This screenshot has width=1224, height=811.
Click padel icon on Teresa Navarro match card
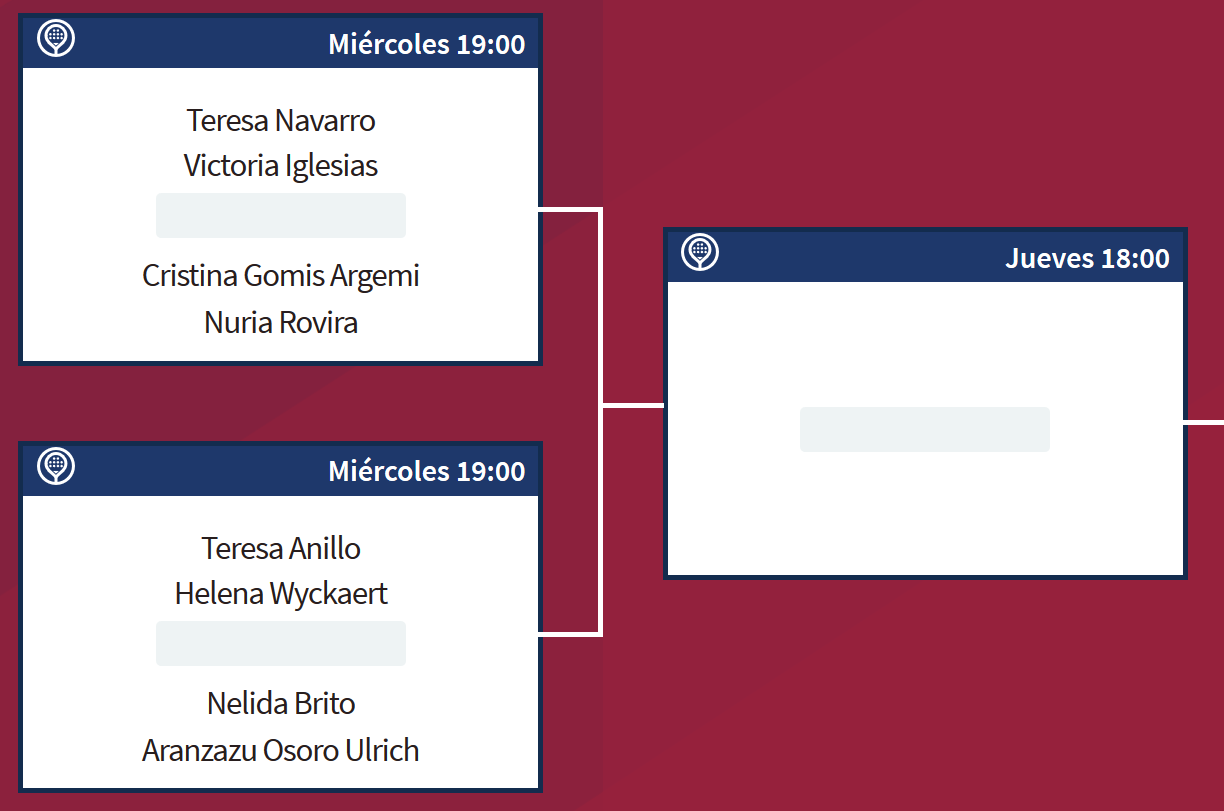click(56, 39)
